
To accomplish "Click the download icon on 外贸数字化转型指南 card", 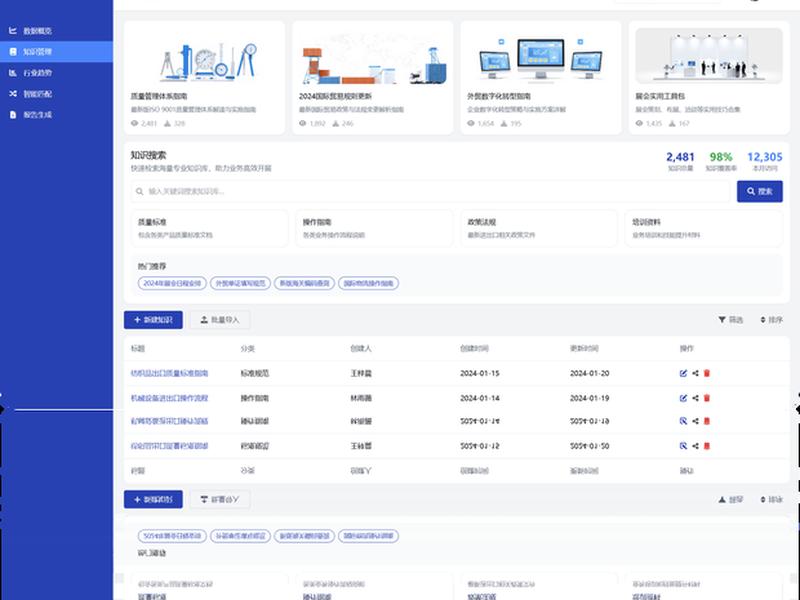I will tap(504, 123).
